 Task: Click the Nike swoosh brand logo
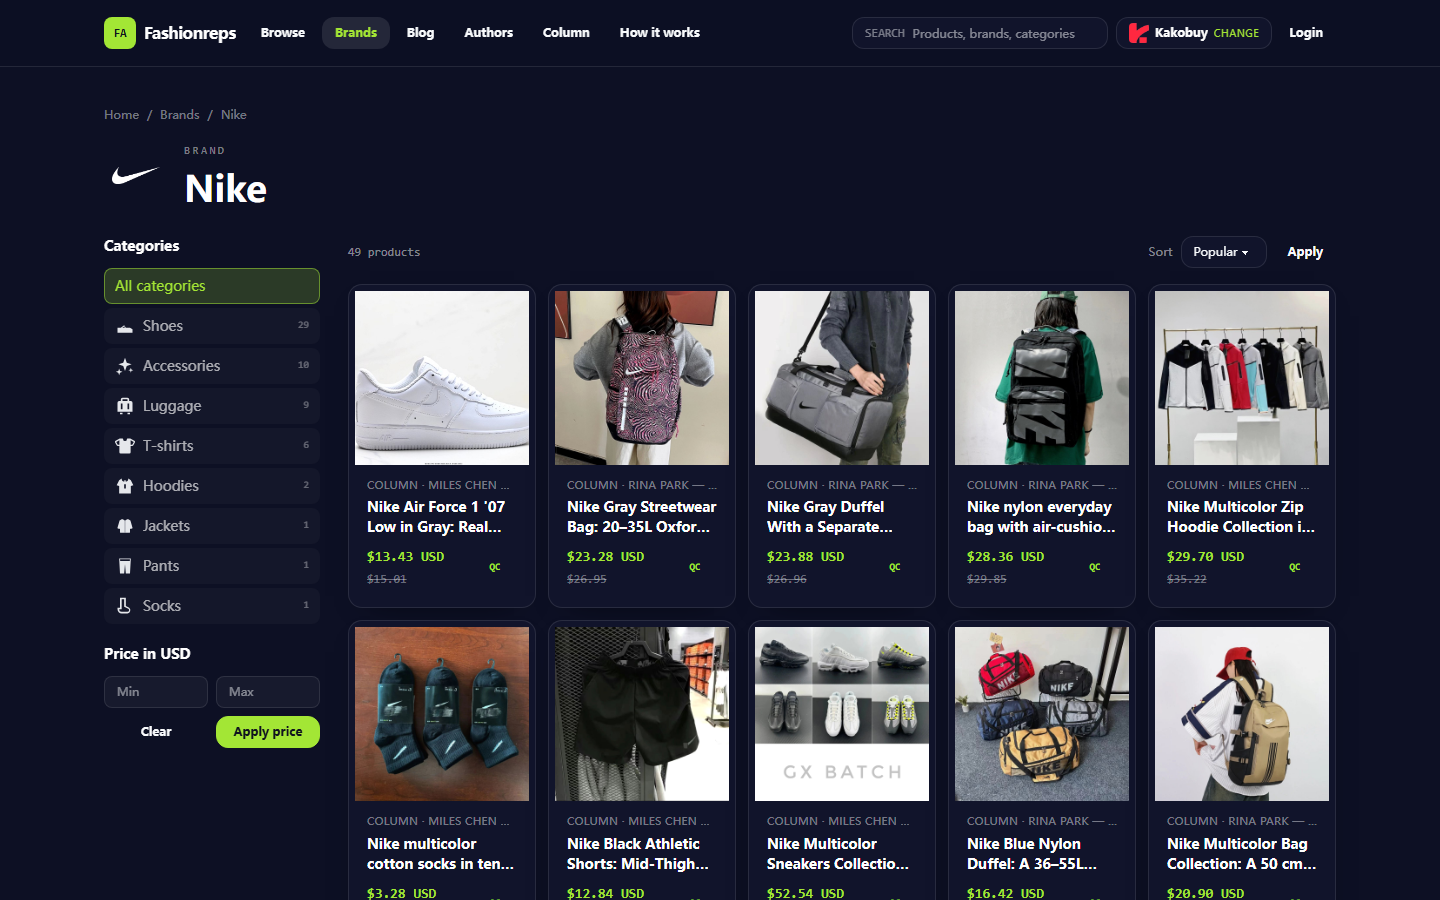point(135,176)
